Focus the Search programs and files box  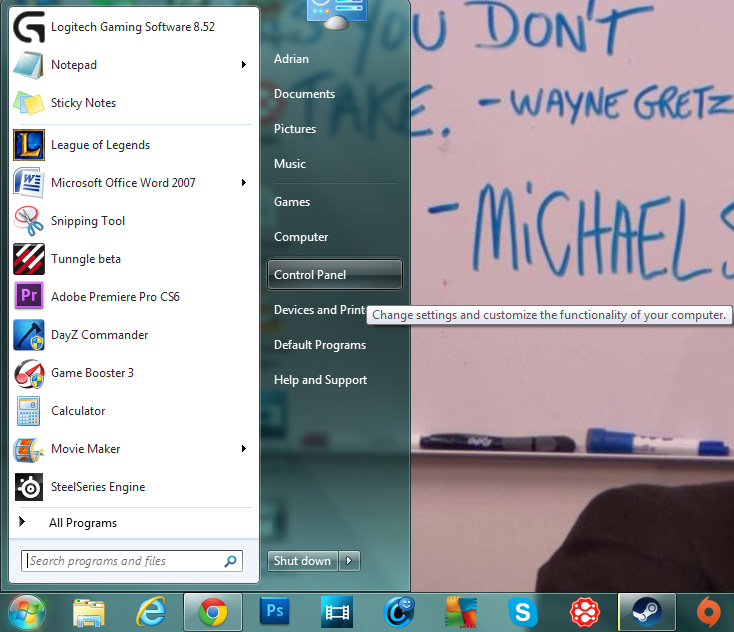click(132, 561)
